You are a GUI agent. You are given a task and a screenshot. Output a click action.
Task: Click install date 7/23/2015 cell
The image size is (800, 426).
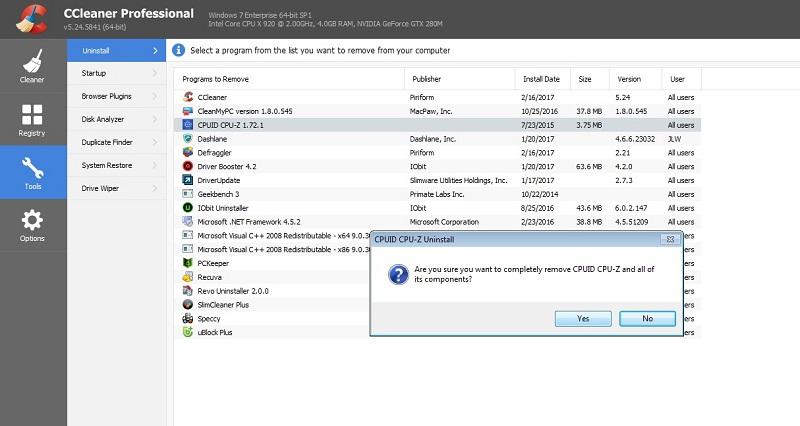tap(538, 125)
